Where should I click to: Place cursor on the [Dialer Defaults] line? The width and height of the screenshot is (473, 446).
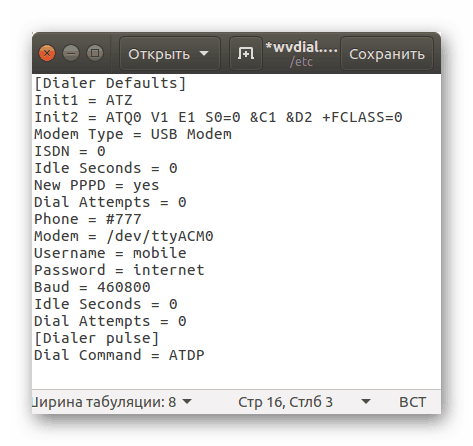coord(110,83)
